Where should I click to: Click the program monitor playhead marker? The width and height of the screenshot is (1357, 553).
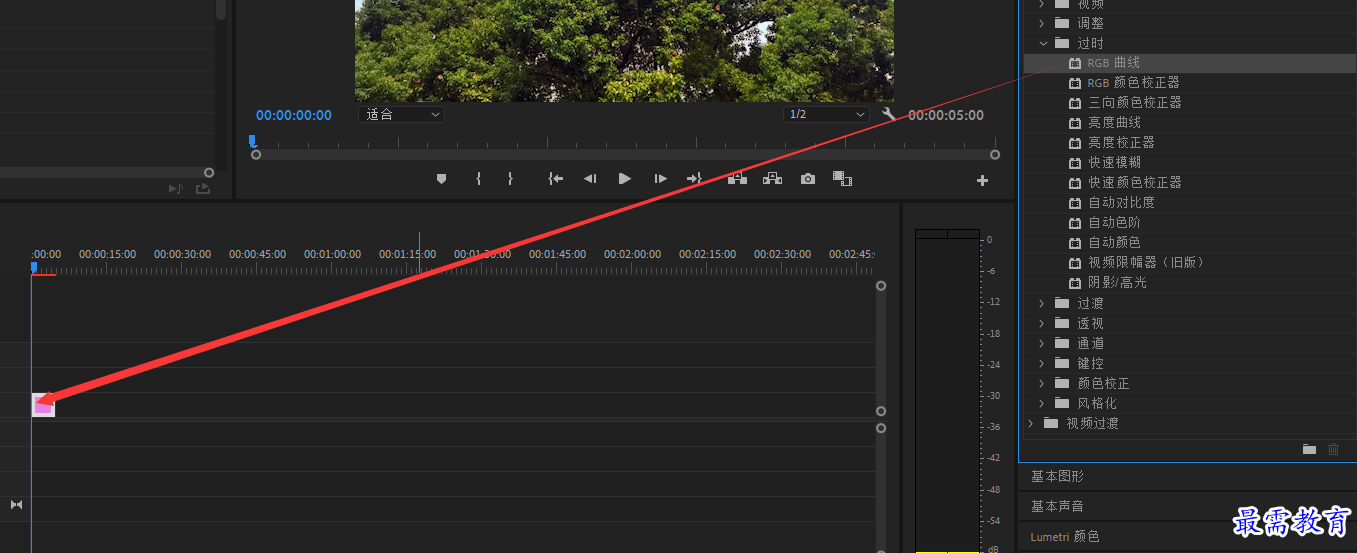[252, 141]
